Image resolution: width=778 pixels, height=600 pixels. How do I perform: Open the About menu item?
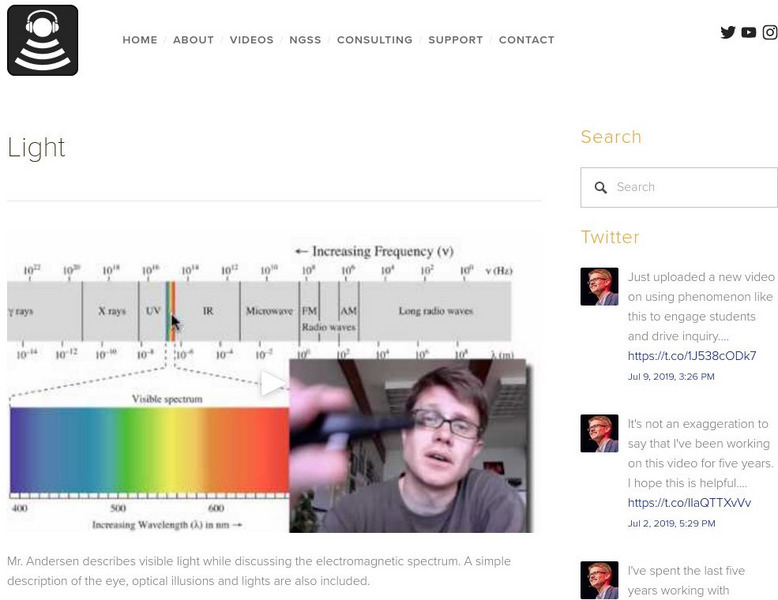(194, 40)
